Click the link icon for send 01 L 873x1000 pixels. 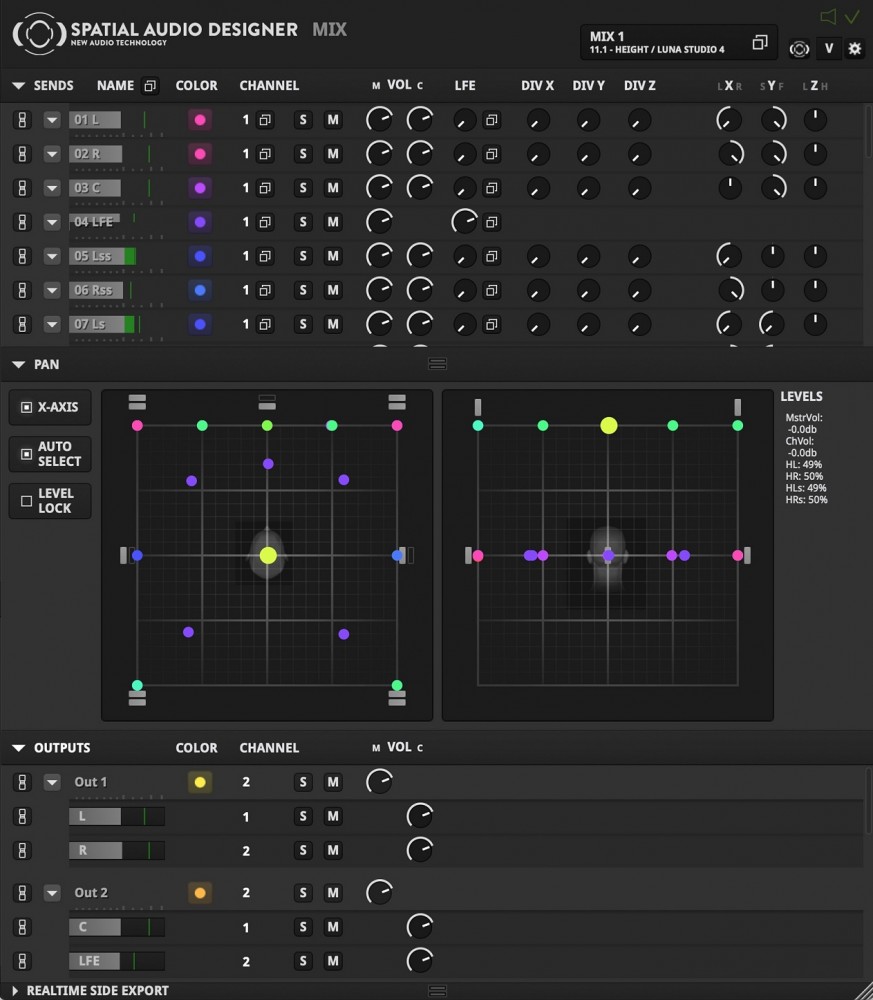(x=22, y=120)
